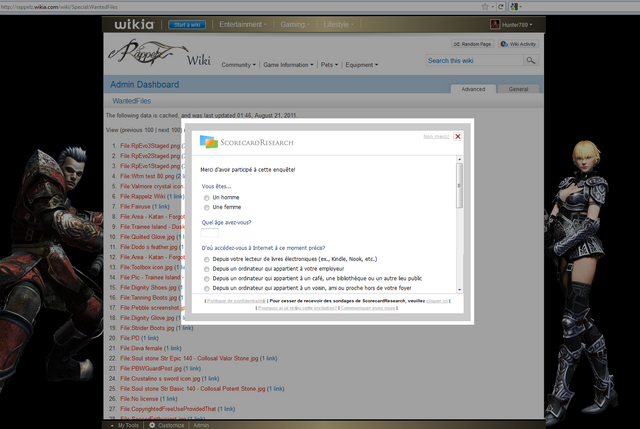Open the Entertainment dropdown menu
The image size is (640, 429).
243,24
